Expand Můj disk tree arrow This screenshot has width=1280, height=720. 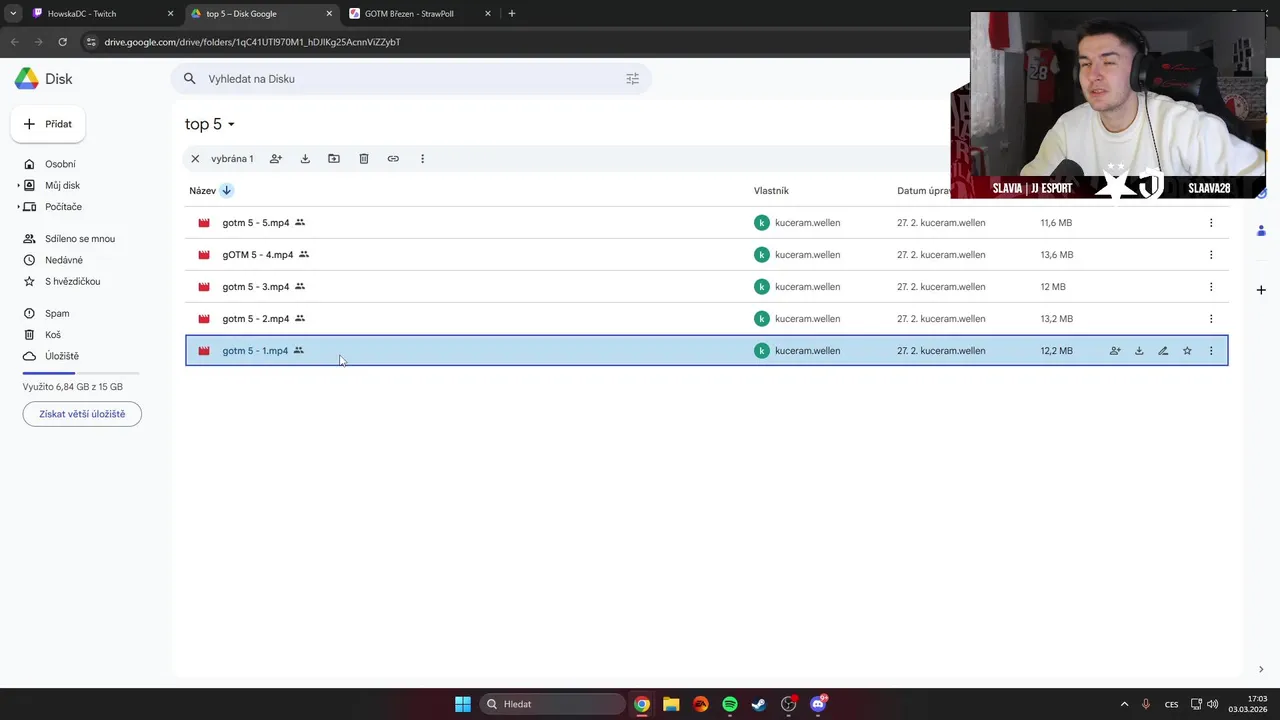pos(19,186)
